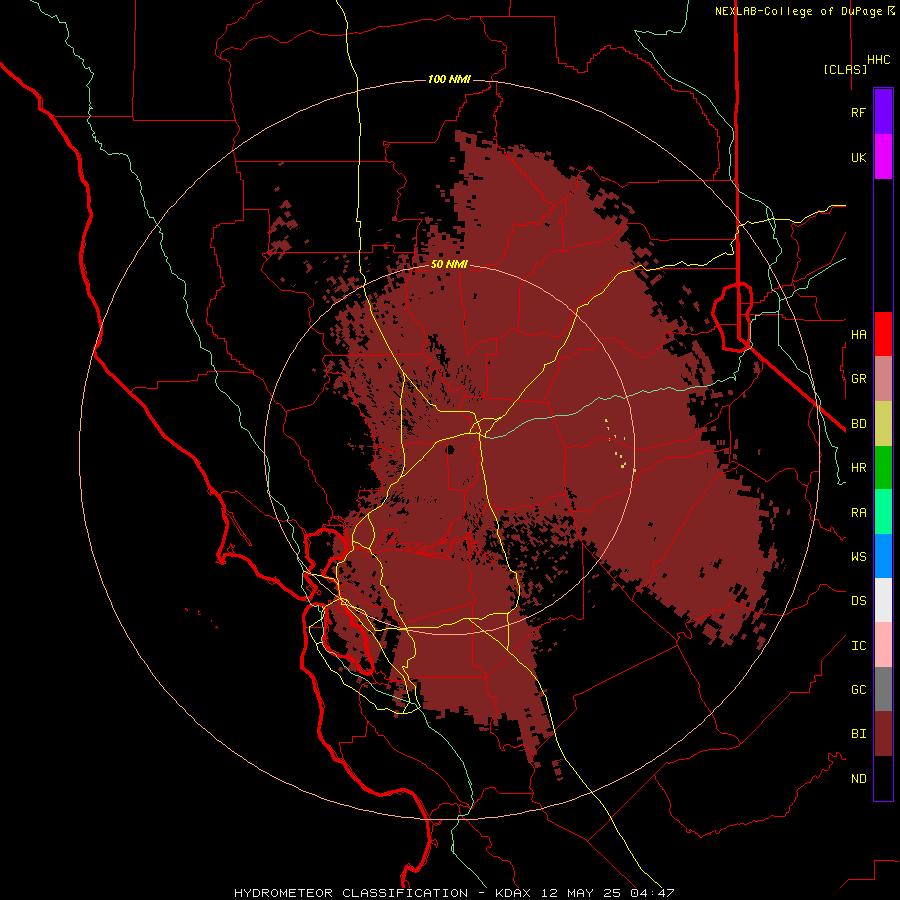Click the HHC product code label
Image resolution: width=900 pixels, height=900 pixels.
[878, 60]
